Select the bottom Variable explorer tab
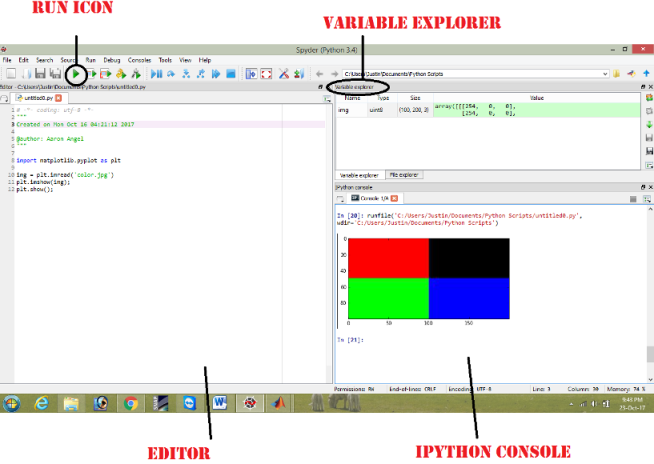 tap(359, 175)
